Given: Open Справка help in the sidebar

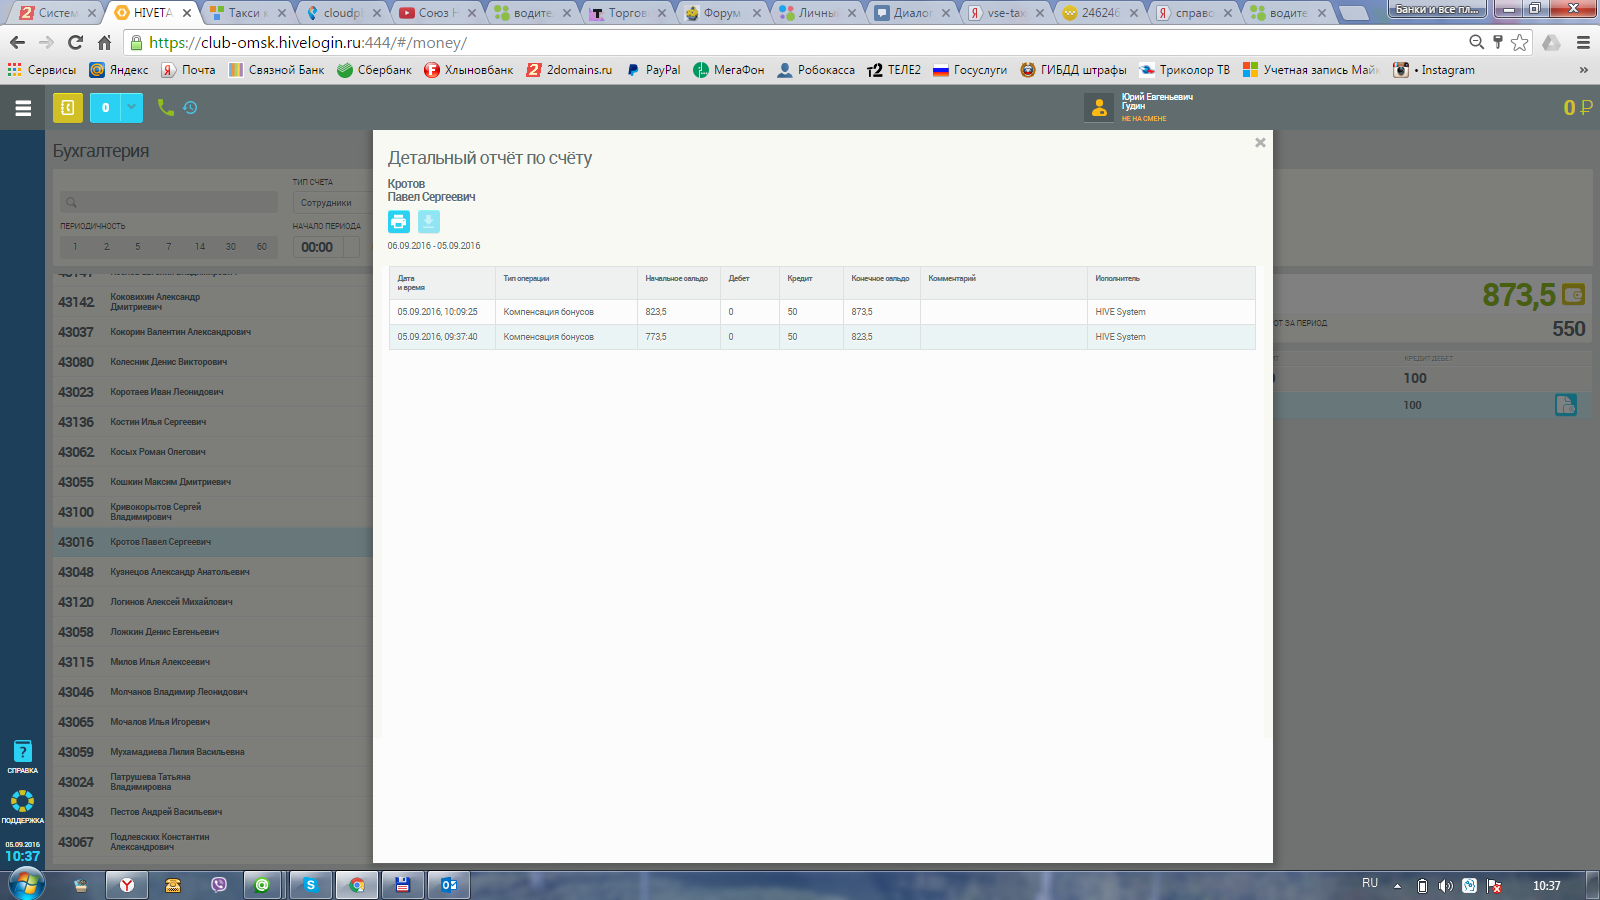Looking at the screenshot, I should pos(22,757).
